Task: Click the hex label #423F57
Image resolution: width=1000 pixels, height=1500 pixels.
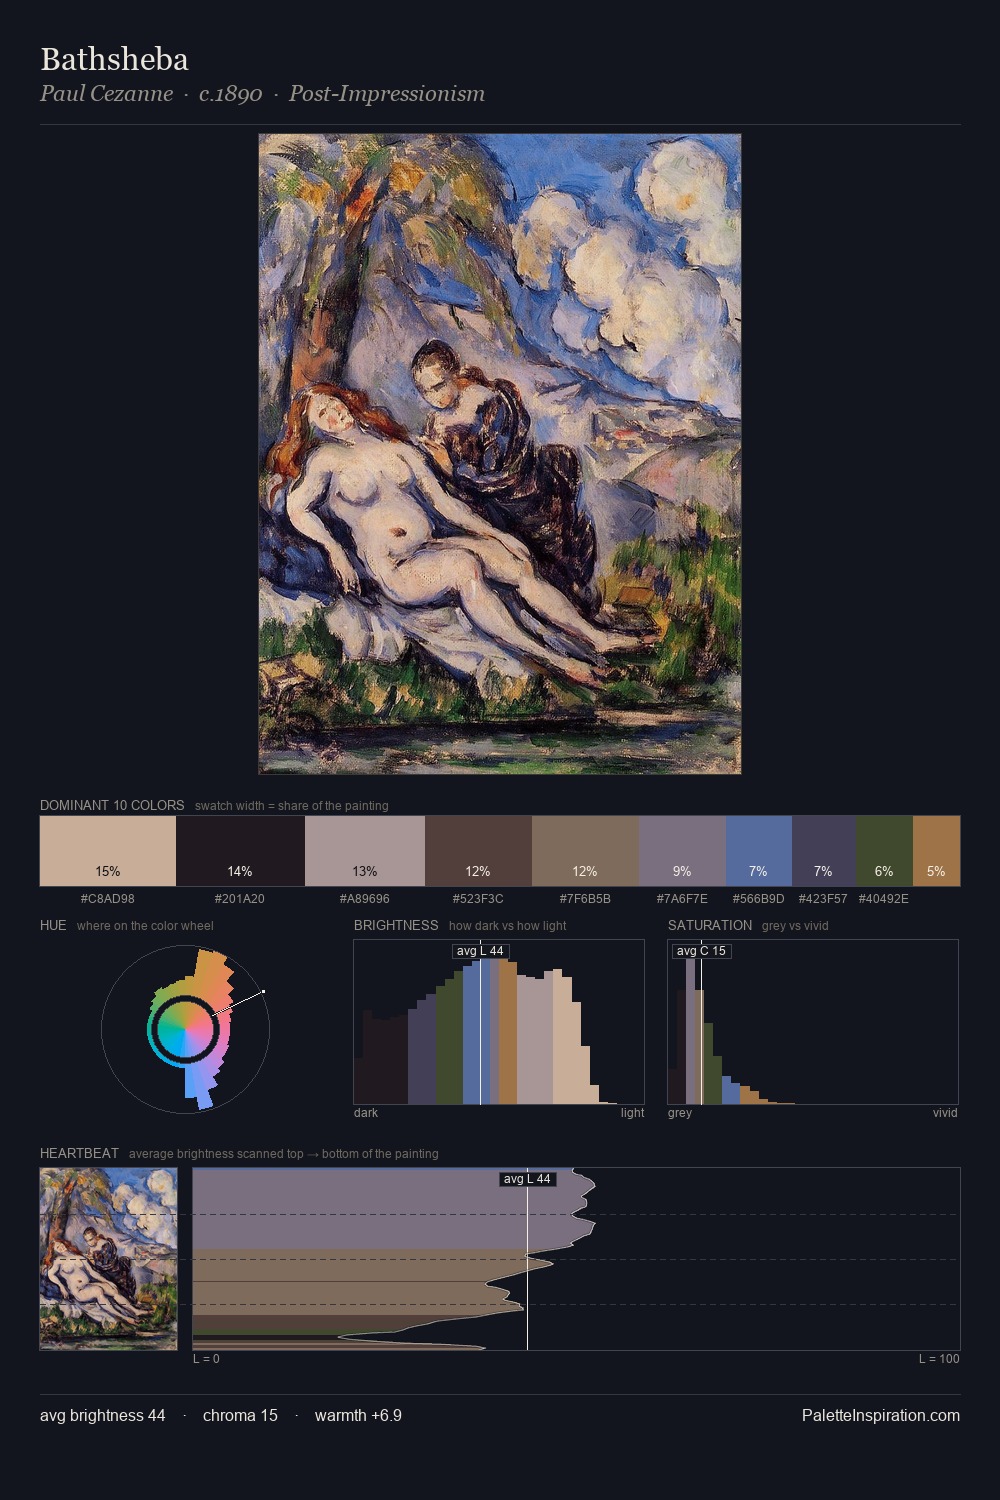Action: (x=823, y=899)
